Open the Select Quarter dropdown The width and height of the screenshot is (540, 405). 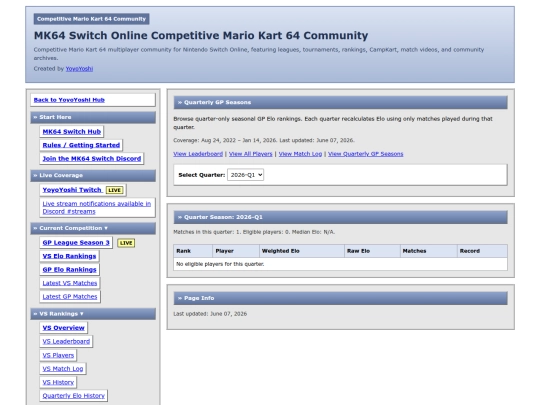point(245,175)
